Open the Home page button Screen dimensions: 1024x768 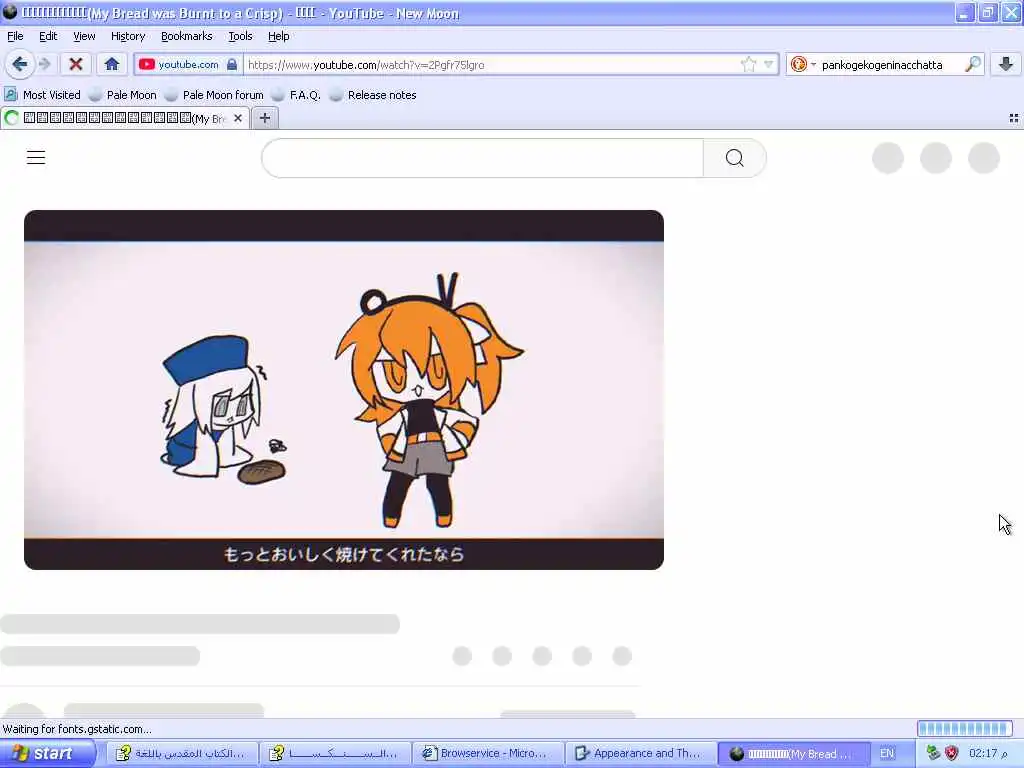pos(112,64)
